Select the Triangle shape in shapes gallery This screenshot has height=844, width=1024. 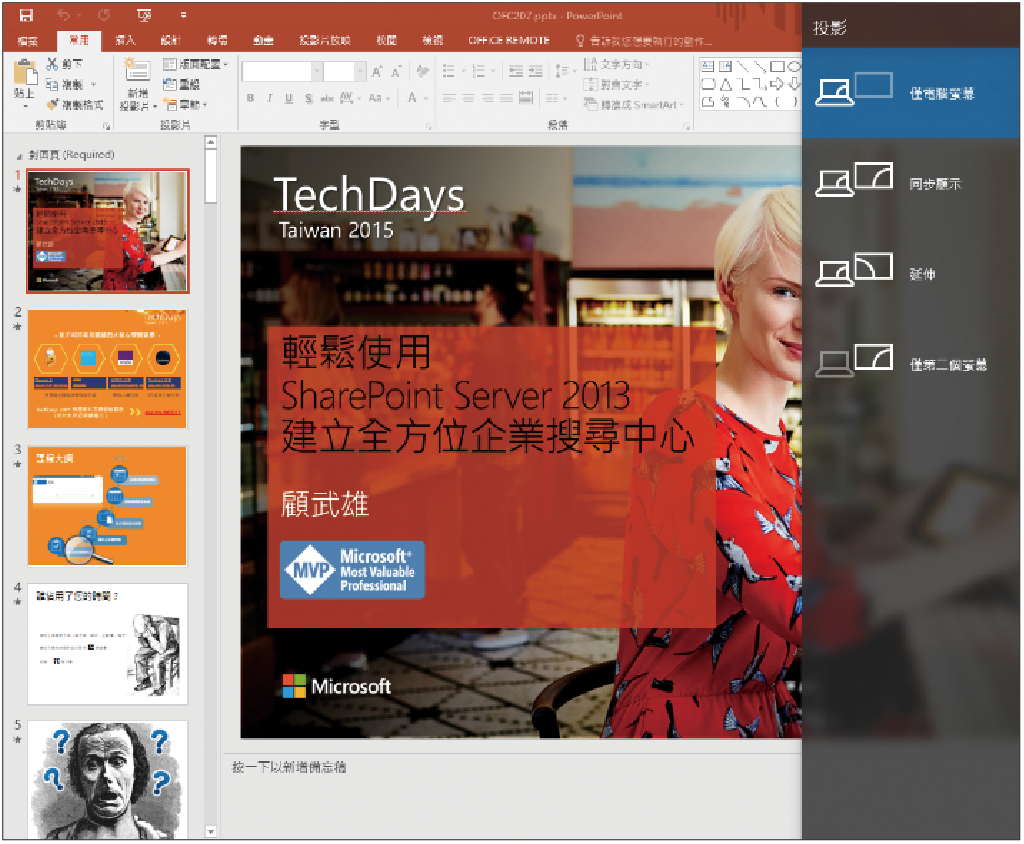725,84
